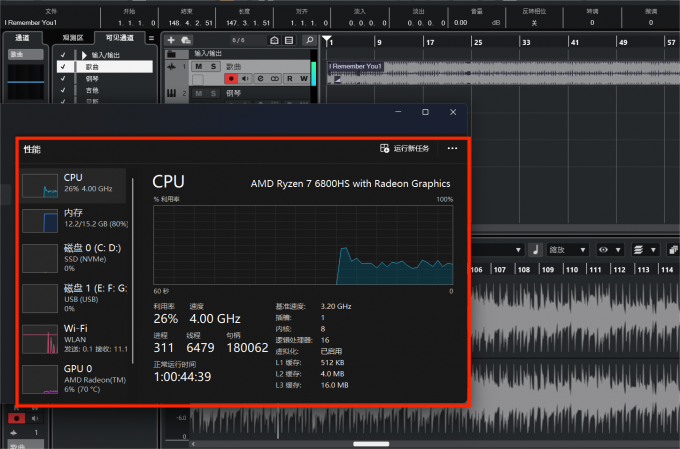Solo the 钢琴 instrument track

(x=213, y=93)
